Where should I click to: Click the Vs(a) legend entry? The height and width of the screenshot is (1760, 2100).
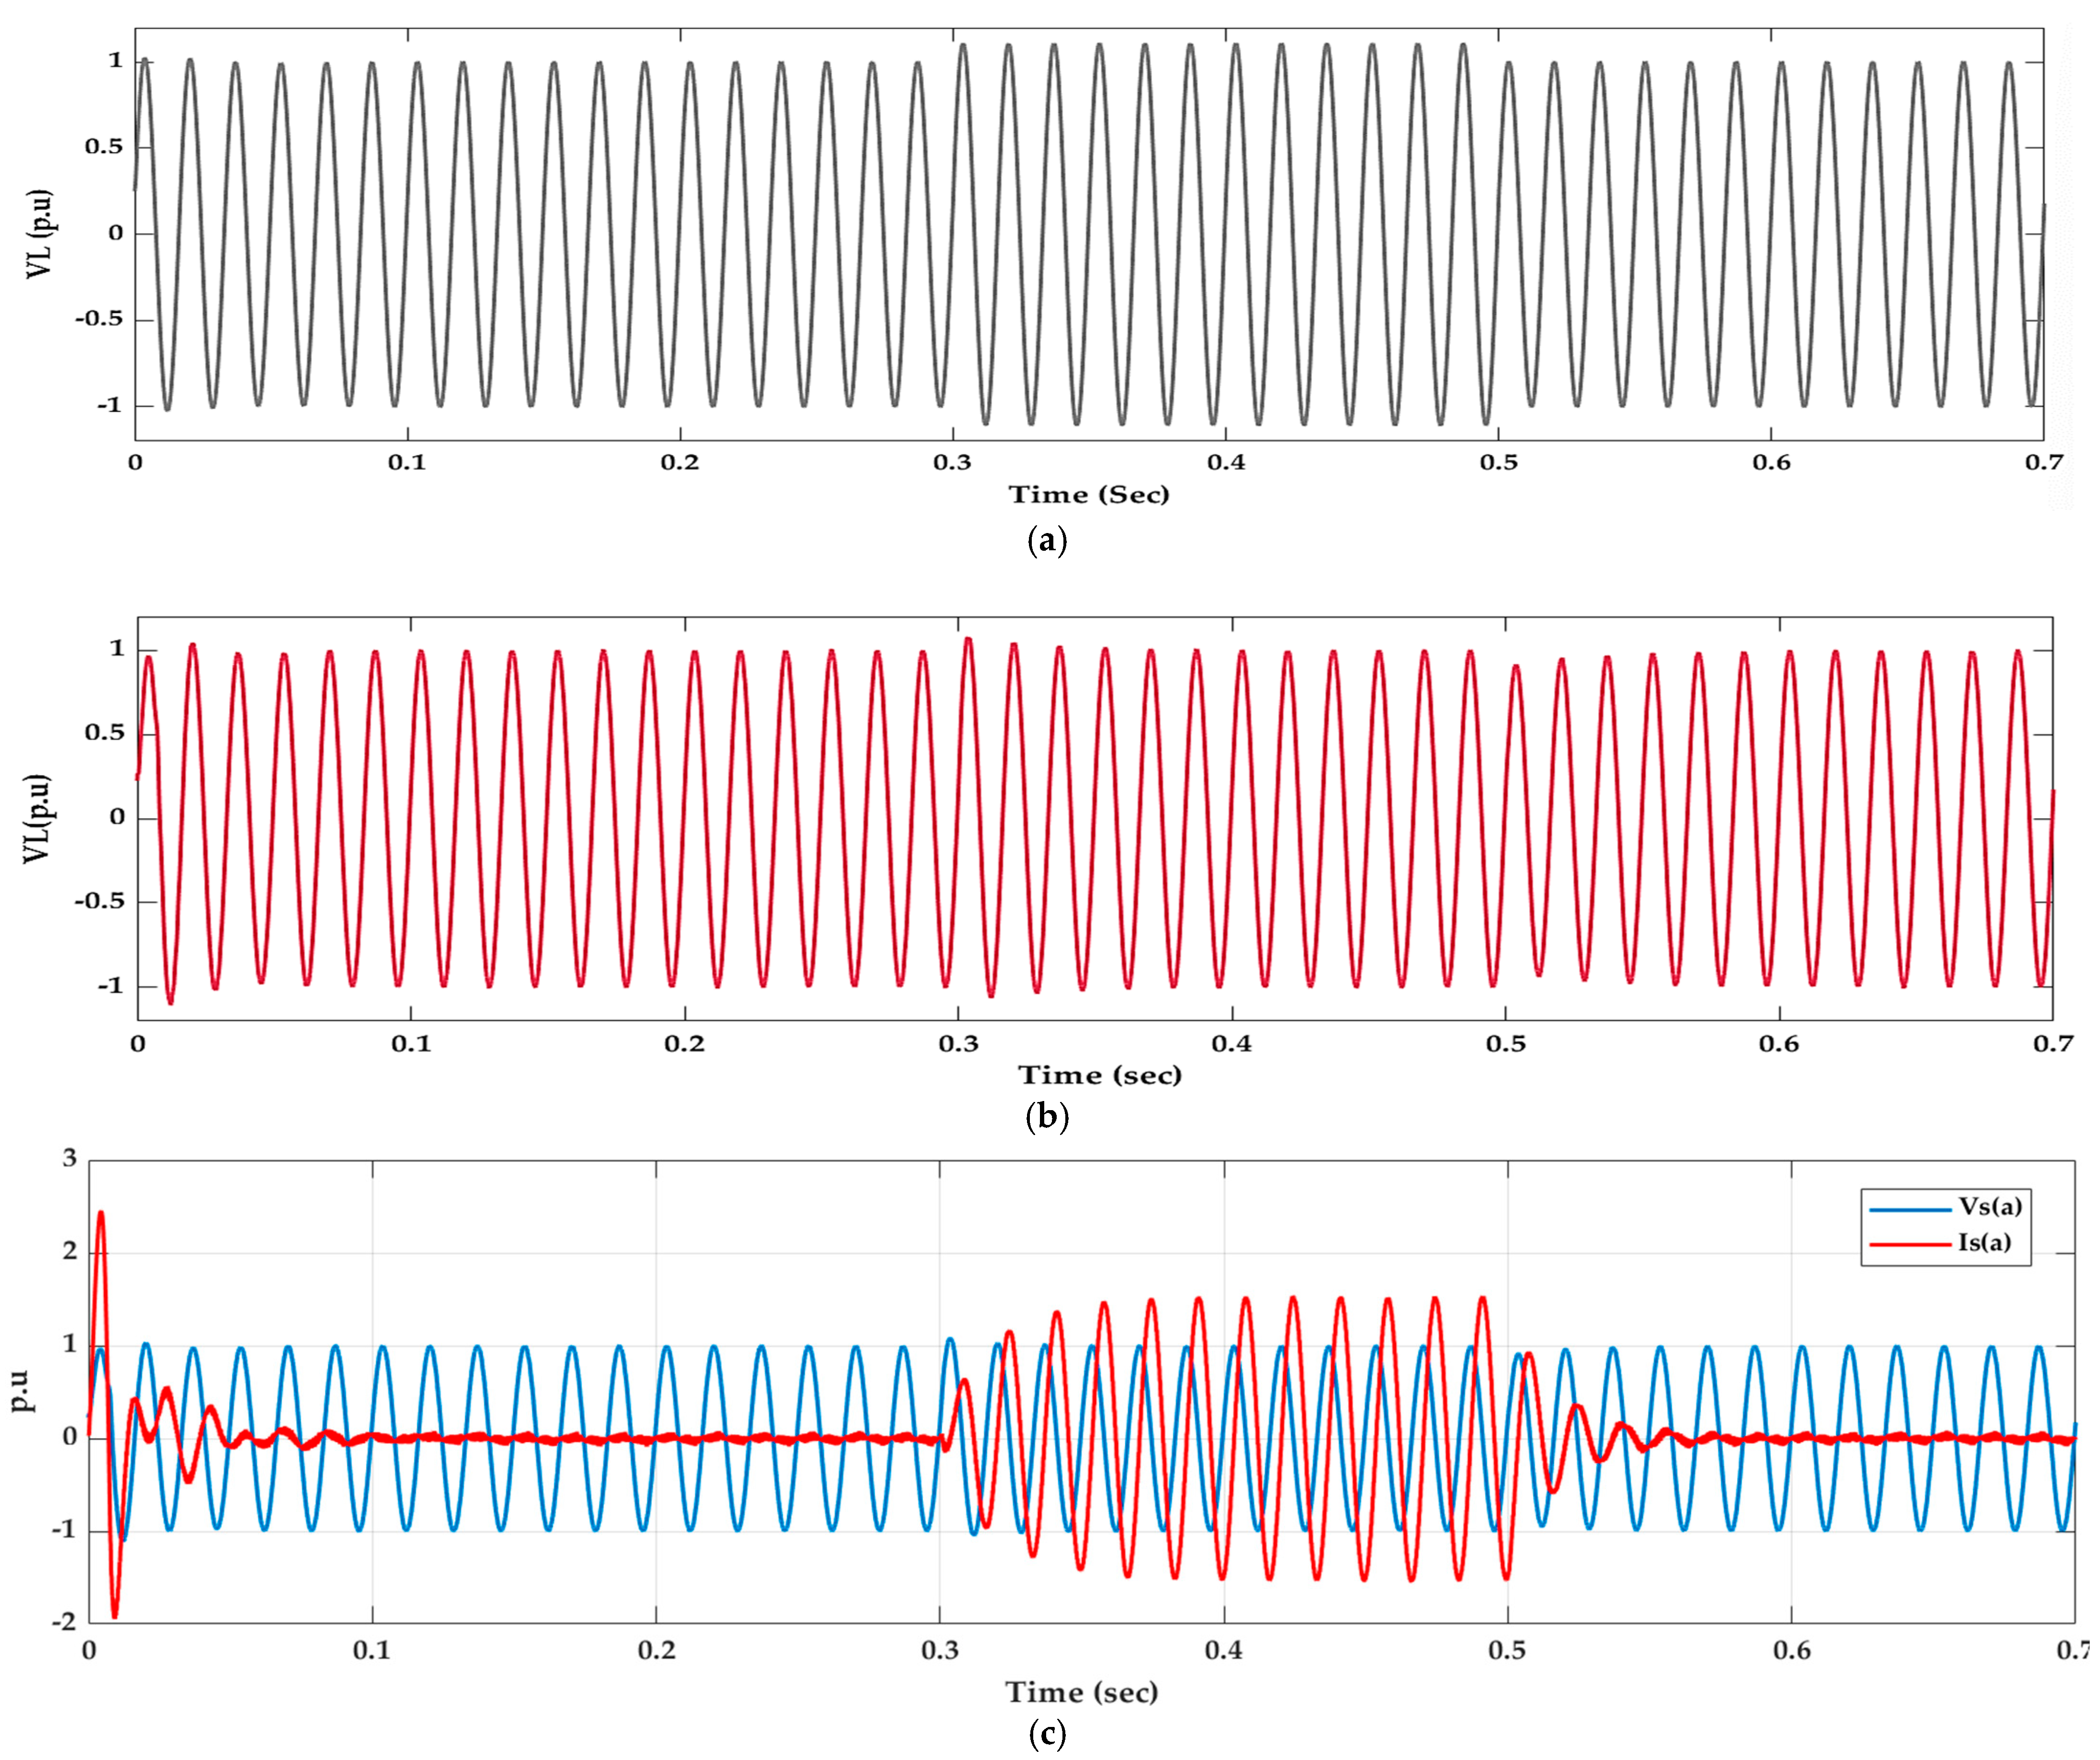pos(1989,1207)
